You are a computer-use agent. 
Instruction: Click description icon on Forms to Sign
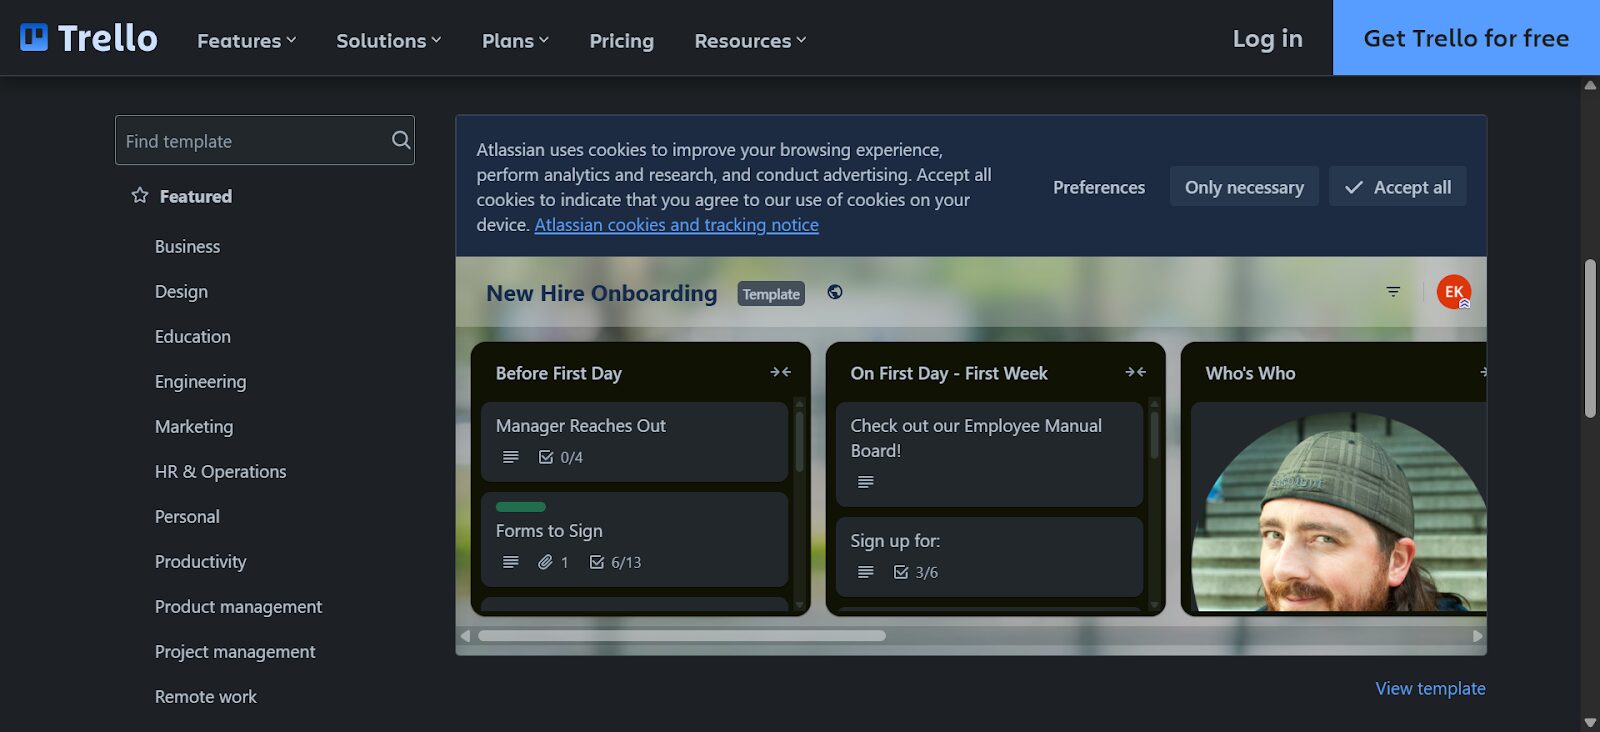511,562
